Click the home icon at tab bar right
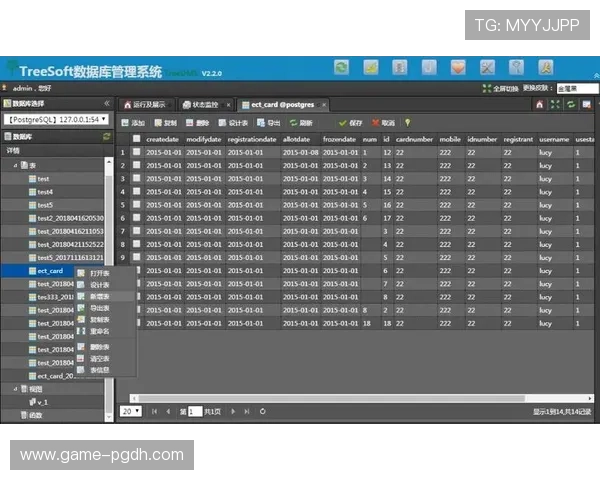Image resolution: width=600 pixels, height=480 pixels. 540,104
